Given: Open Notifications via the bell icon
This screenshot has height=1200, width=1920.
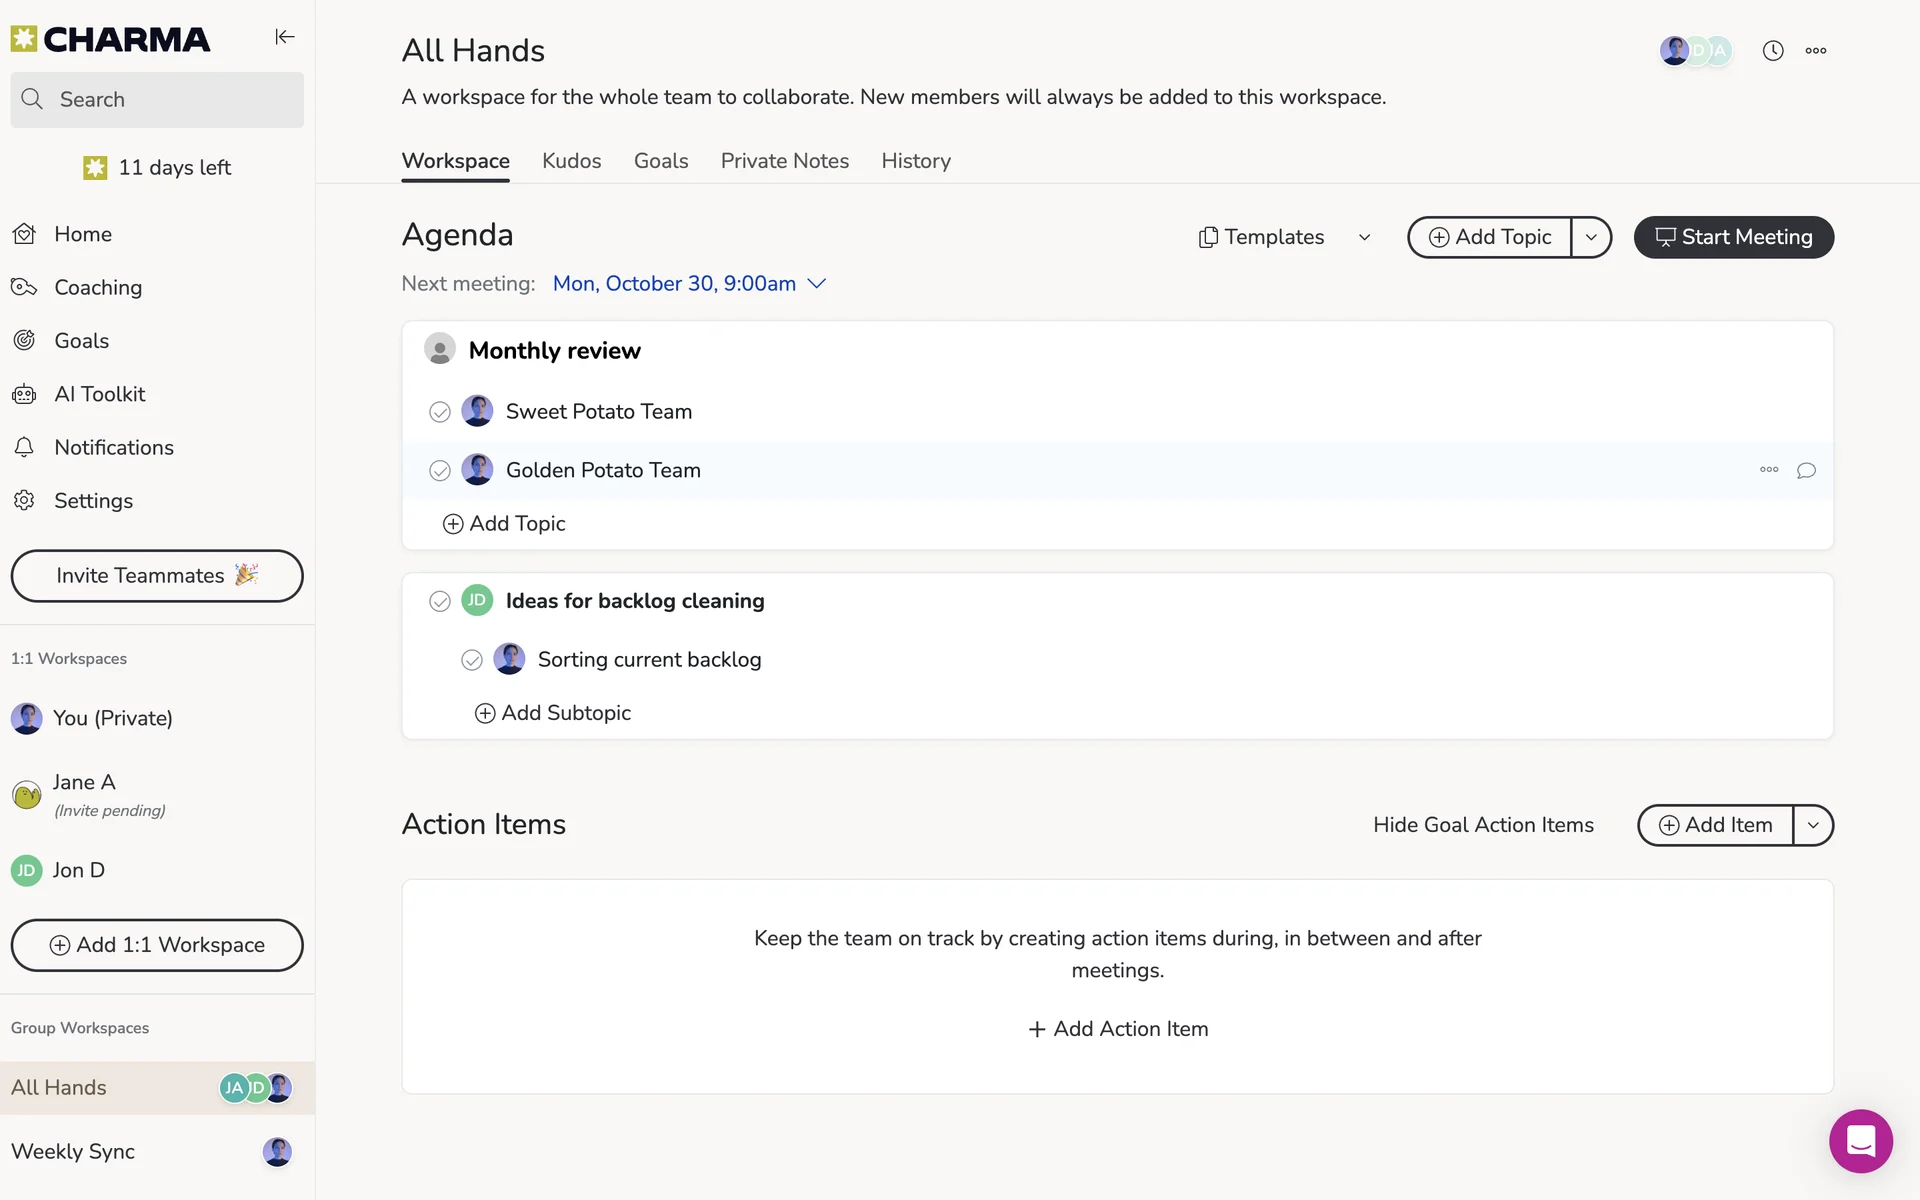Looking at the screenshot, I should click(25, 447).
